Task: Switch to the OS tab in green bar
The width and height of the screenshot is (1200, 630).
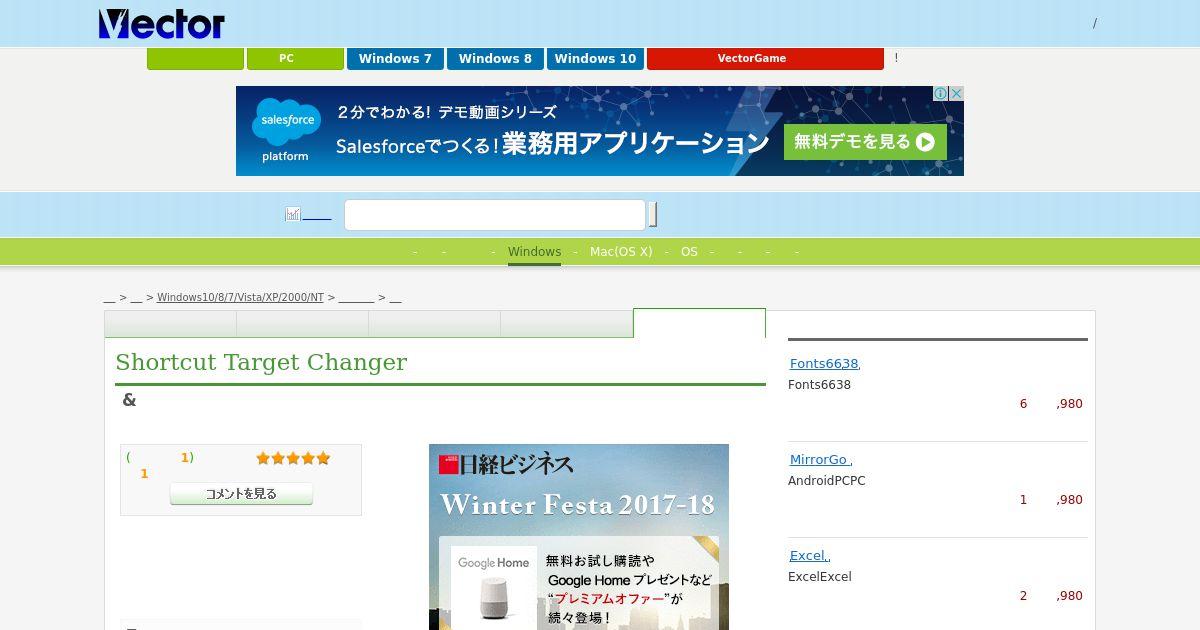Action: pos(689,252)
